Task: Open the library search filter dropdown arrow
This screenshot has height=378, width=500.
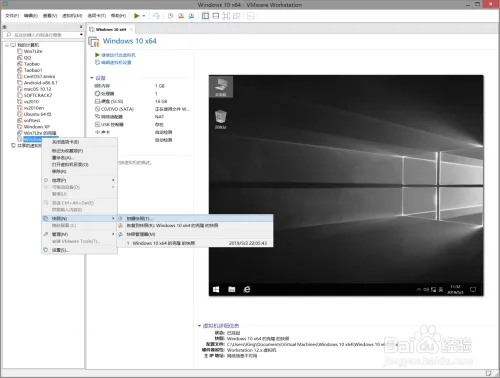Action: pos(81,35)
